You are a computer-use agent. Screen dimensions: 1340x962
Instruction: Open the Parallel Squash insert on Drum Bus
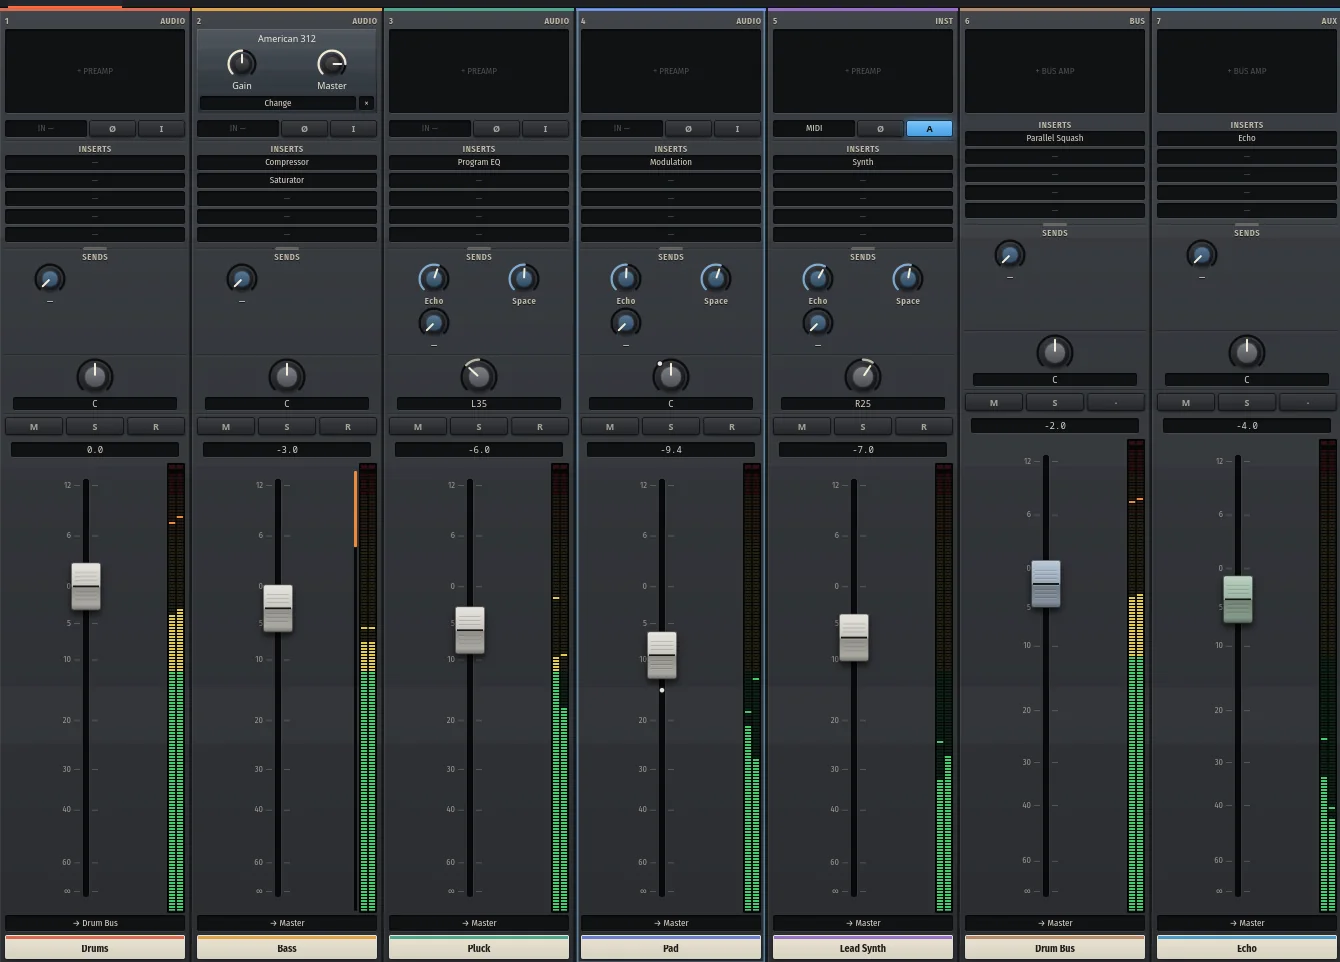pos(1055,138)
